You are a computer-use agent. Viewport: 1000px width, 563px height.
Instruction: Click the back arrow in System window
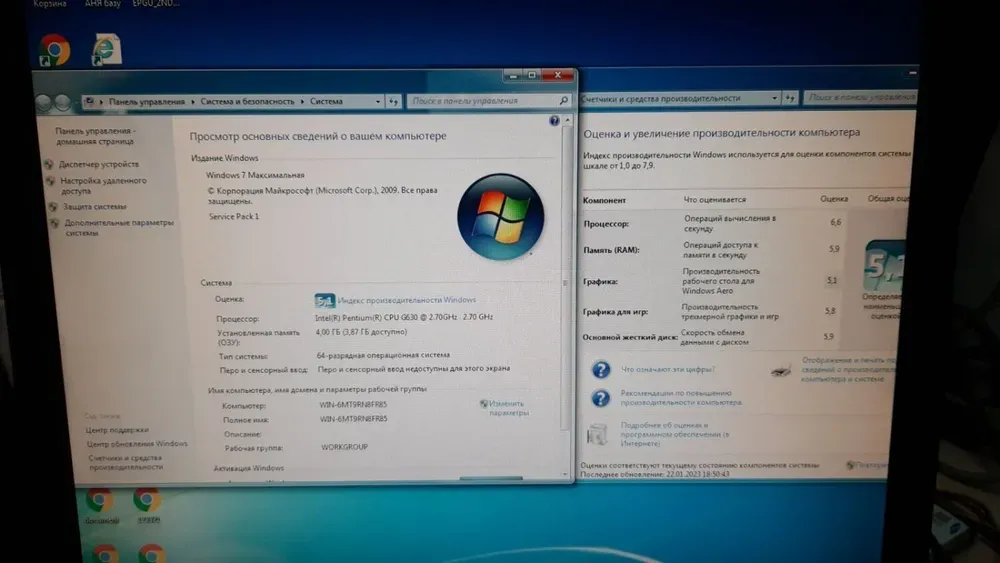pos(44,102)
